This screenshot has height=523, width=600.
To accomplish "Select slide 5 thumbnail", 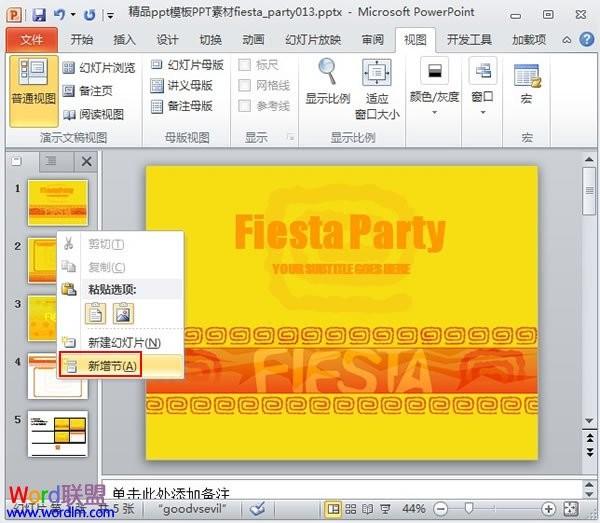I will pos(58,434).
